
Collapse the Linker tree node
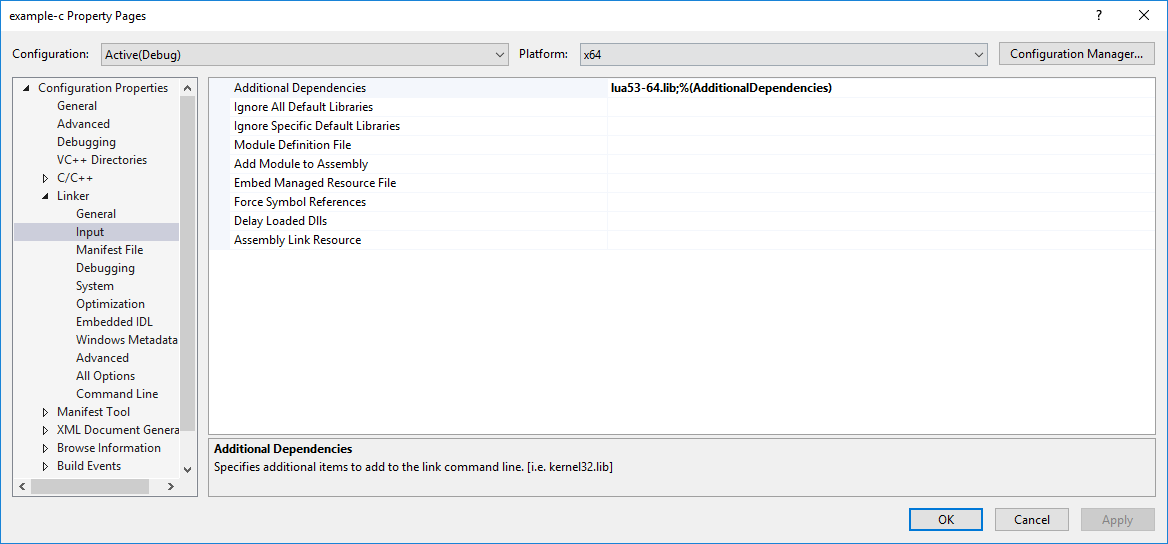pyautogui.click(x=45, y=196)
